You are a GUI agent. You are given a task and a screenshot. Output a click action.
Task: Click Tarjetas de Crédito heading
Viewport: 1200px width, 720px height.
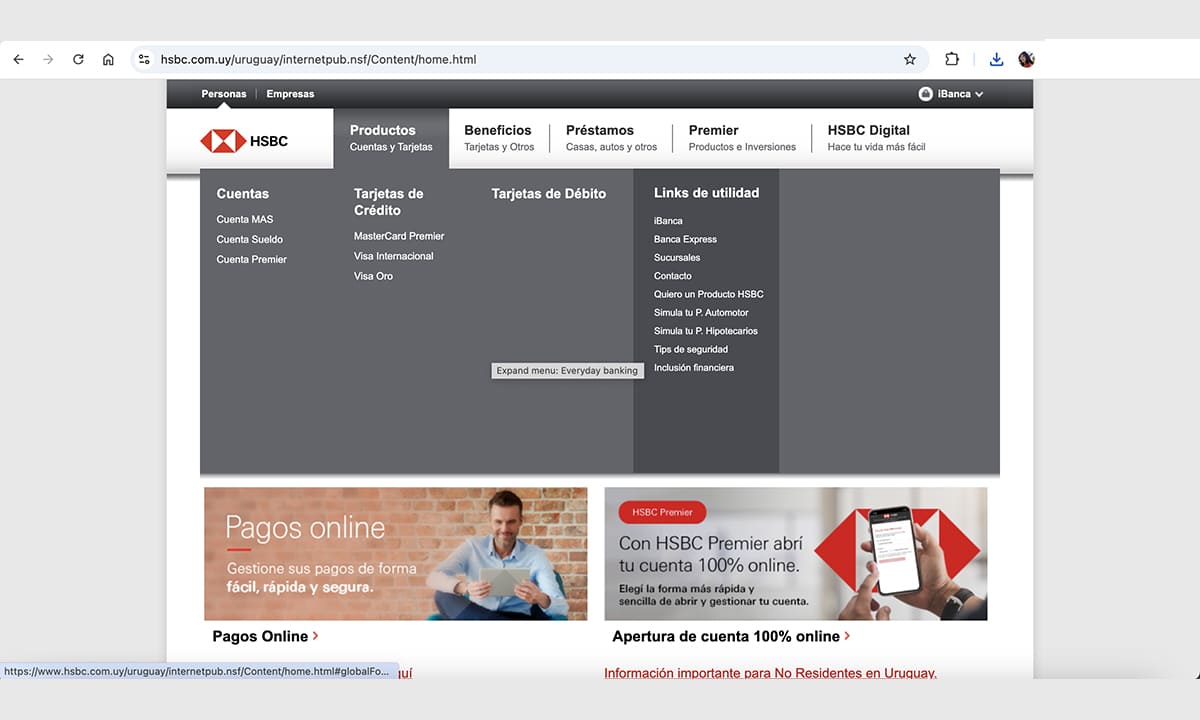[388, 202]
